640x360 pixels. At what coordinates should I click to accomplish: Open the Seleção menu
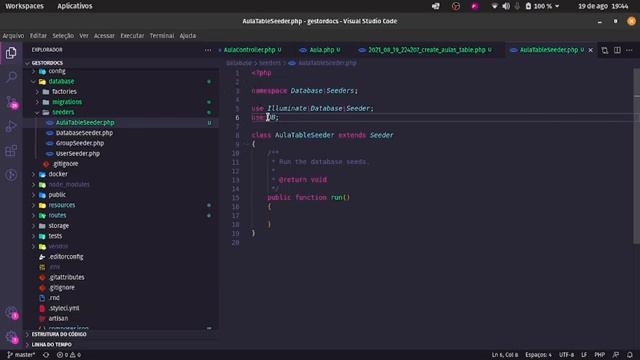(x=63, y=36)
